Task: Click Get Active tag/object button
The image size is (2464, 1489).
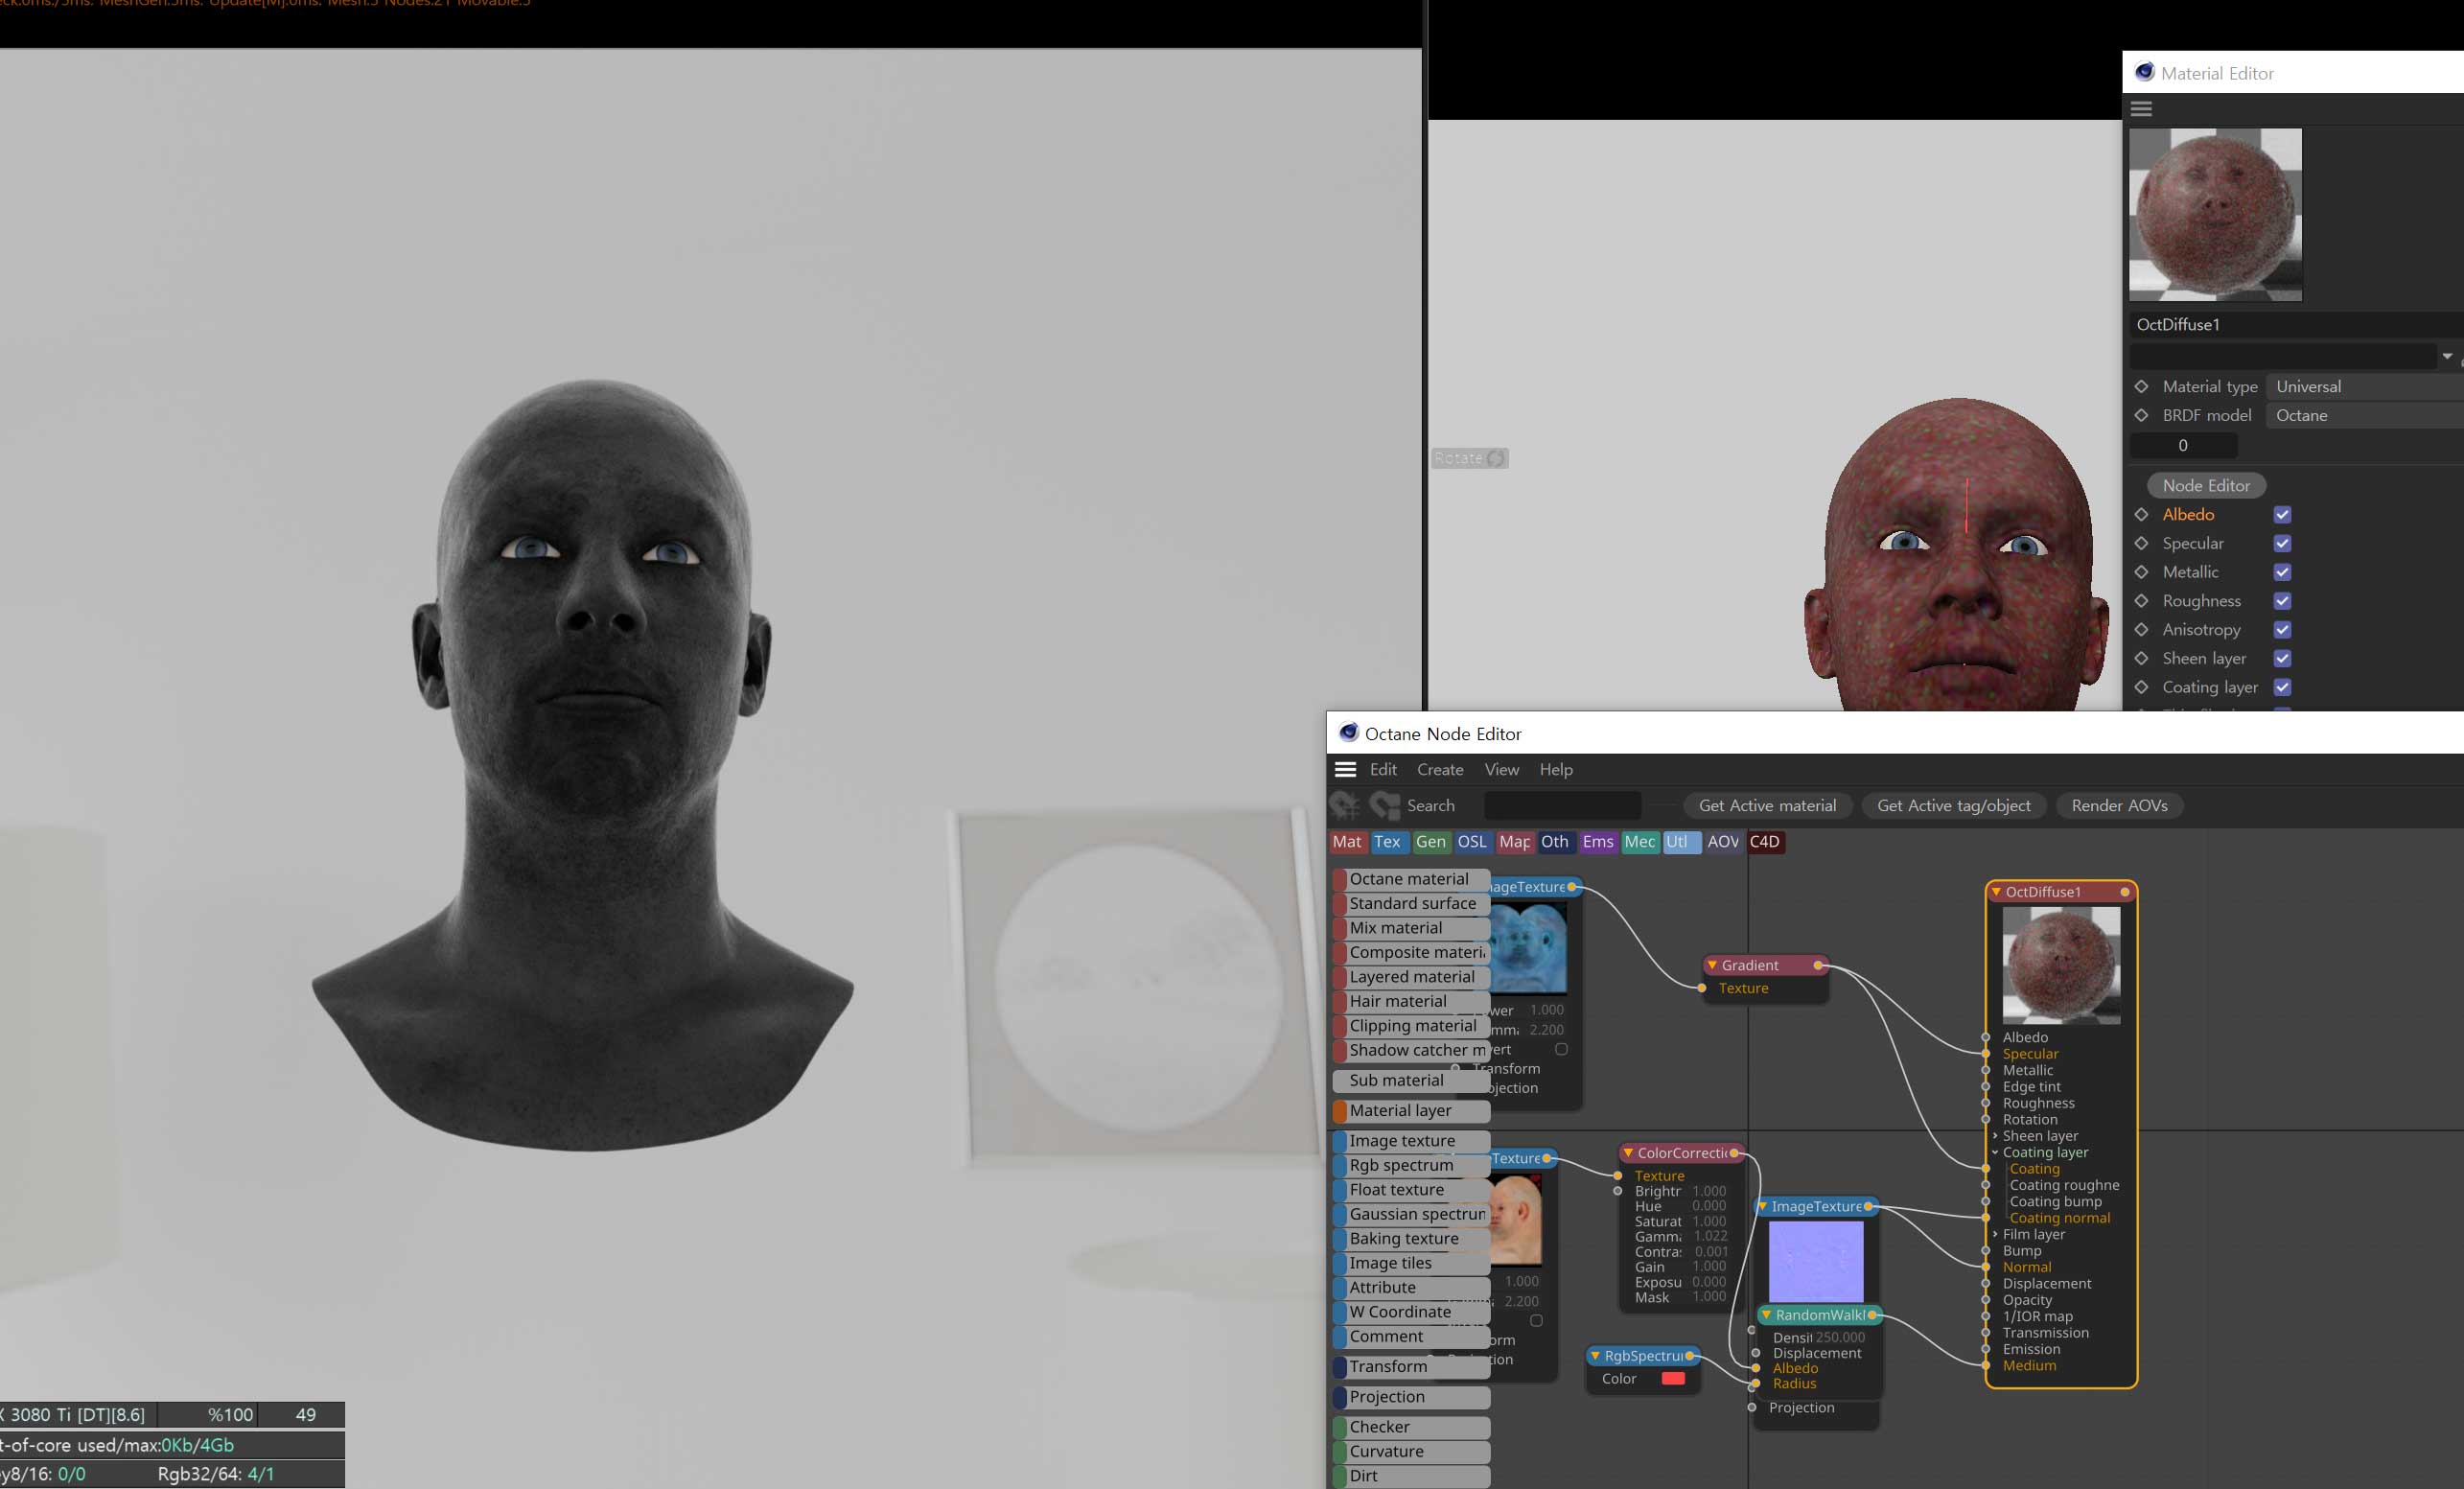Action: [1953, 806]
